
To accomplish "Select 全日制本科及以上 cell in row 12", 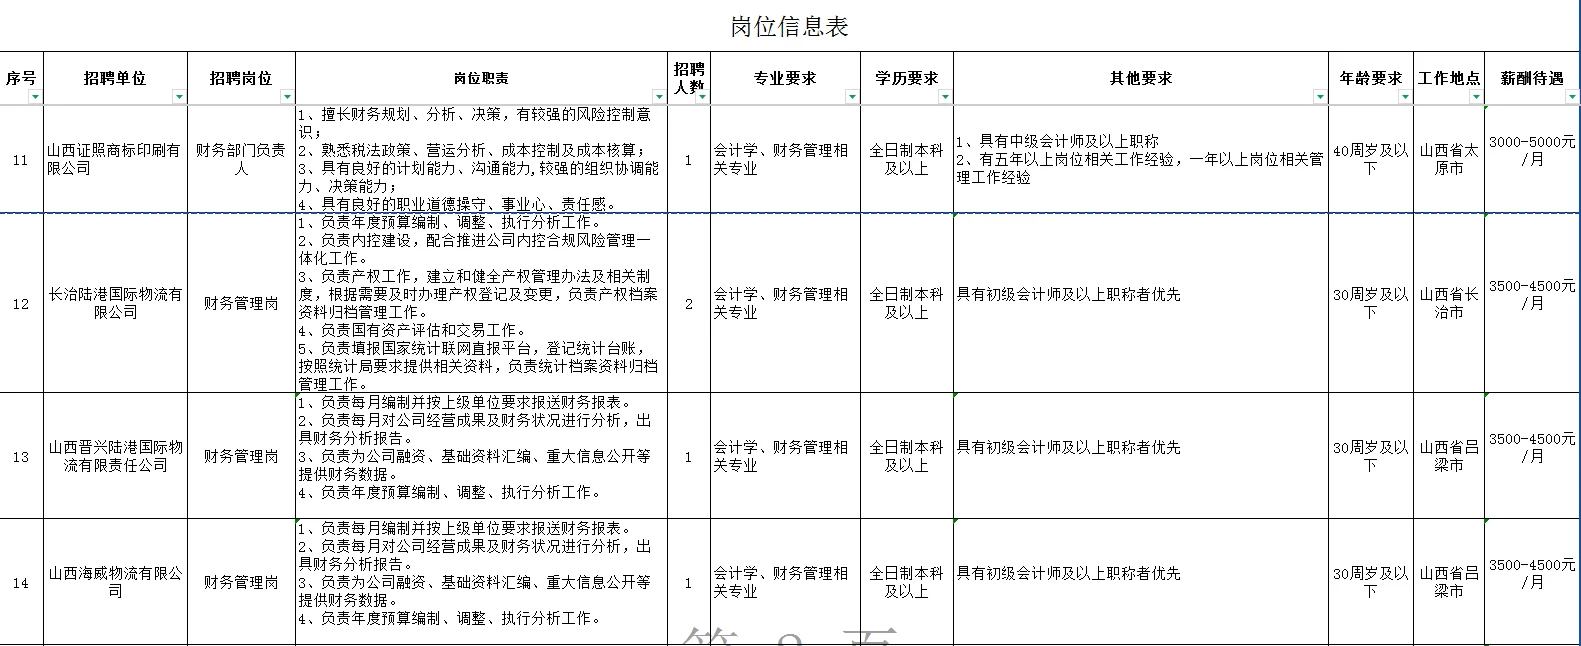I will [x=907, y=303].
